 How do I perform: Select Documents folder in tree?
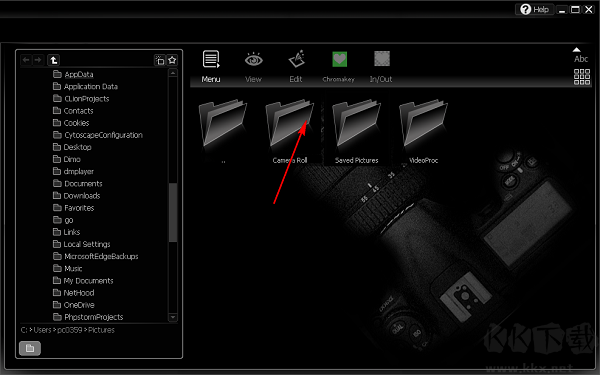78,184
